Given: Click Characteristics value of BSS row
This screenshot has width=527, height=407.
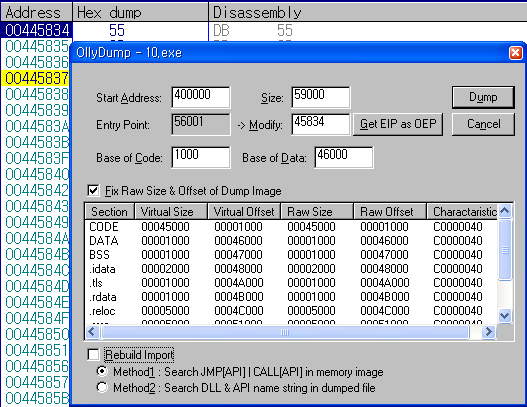Looking at the screenshot, I should (458, 255).
